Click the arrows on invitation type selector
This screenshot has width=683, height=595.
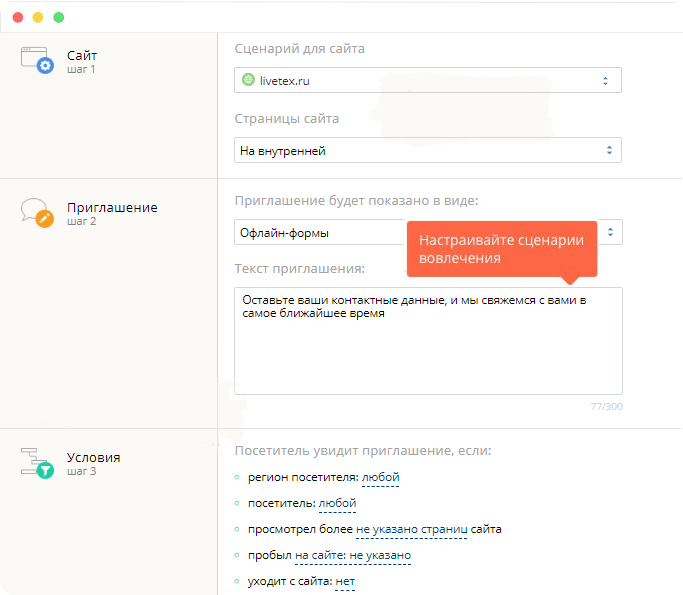click(x=610, y=232)
